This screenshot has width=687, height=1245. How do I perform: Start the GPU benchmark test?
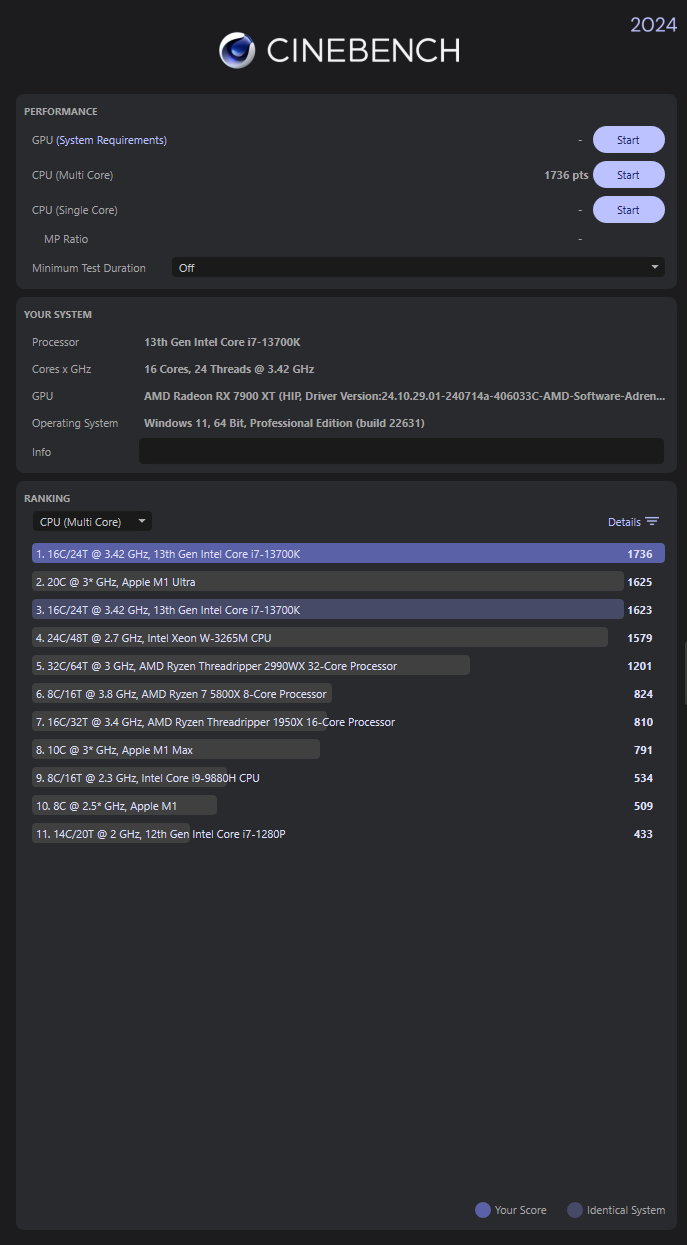[628, 140]
